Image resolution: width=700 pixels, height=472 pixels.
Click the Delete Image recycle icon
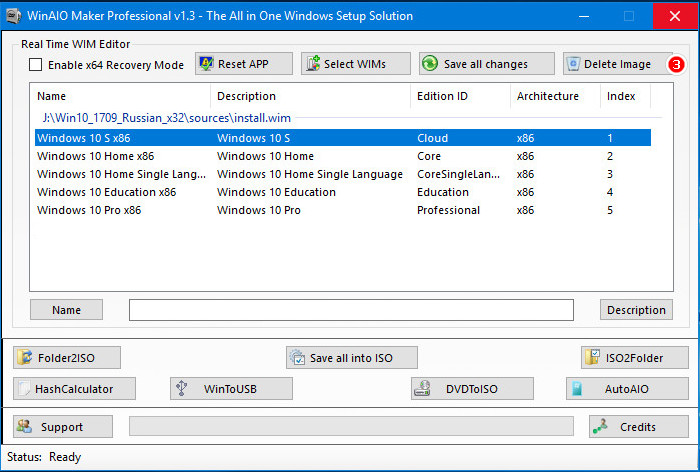pyautogui.click(x=573, y=64)
